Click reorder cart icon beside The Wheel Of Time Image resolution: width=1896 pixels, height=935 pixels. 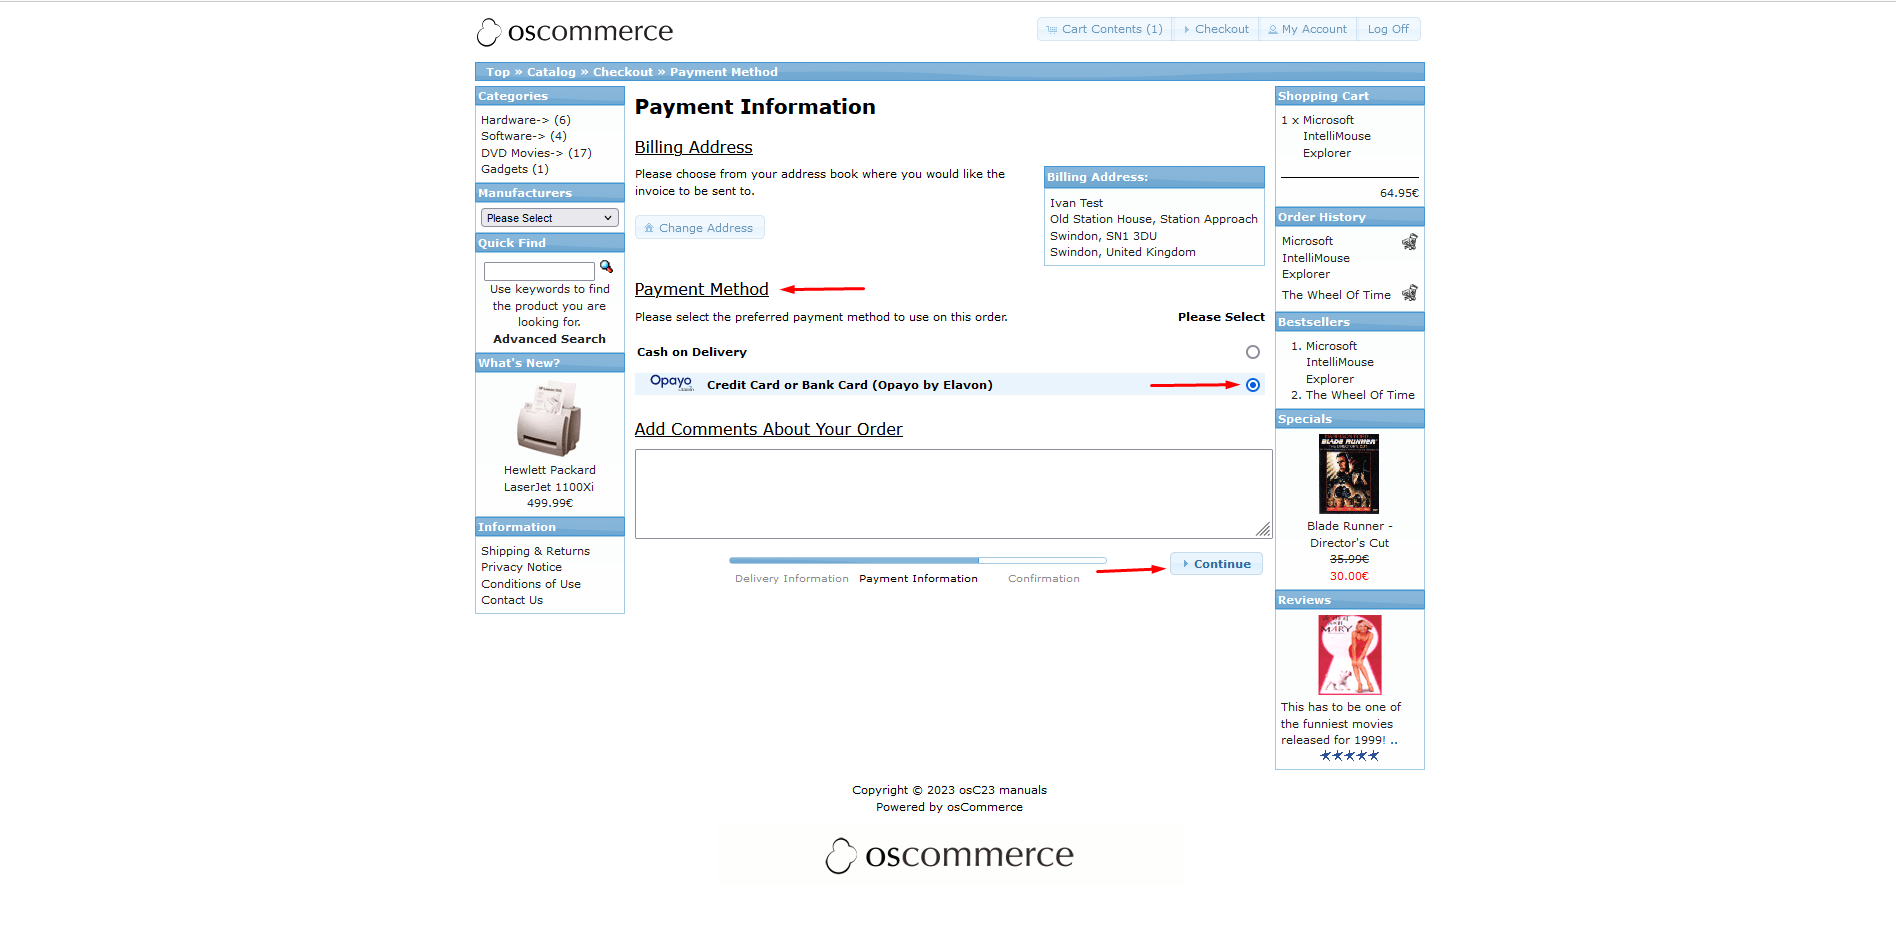(x=1409, y=293)
